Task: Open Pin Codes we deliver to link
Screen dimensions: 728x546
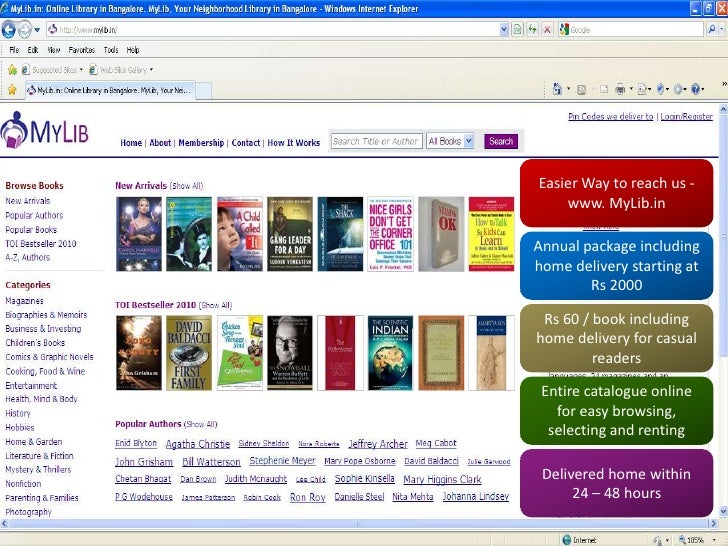Action: [611, 117]
